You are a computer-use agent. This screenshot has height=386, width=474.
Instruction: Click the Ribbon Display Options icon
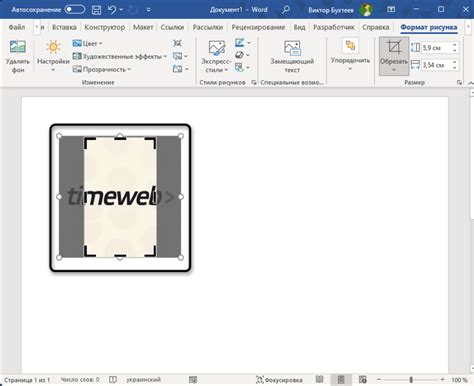tap(391, 10)
